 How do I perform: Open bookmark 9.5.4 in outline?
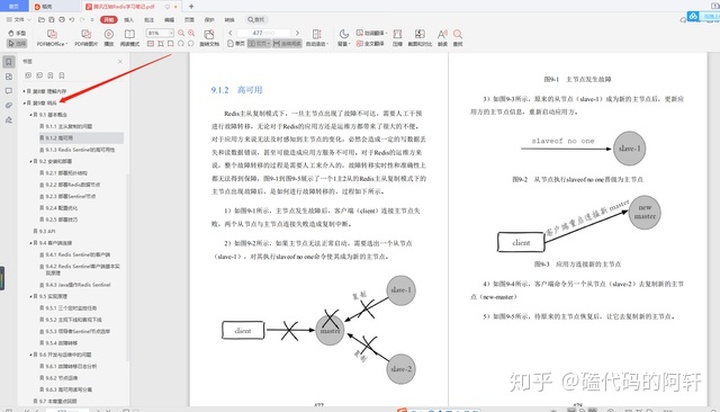point(58,343)
